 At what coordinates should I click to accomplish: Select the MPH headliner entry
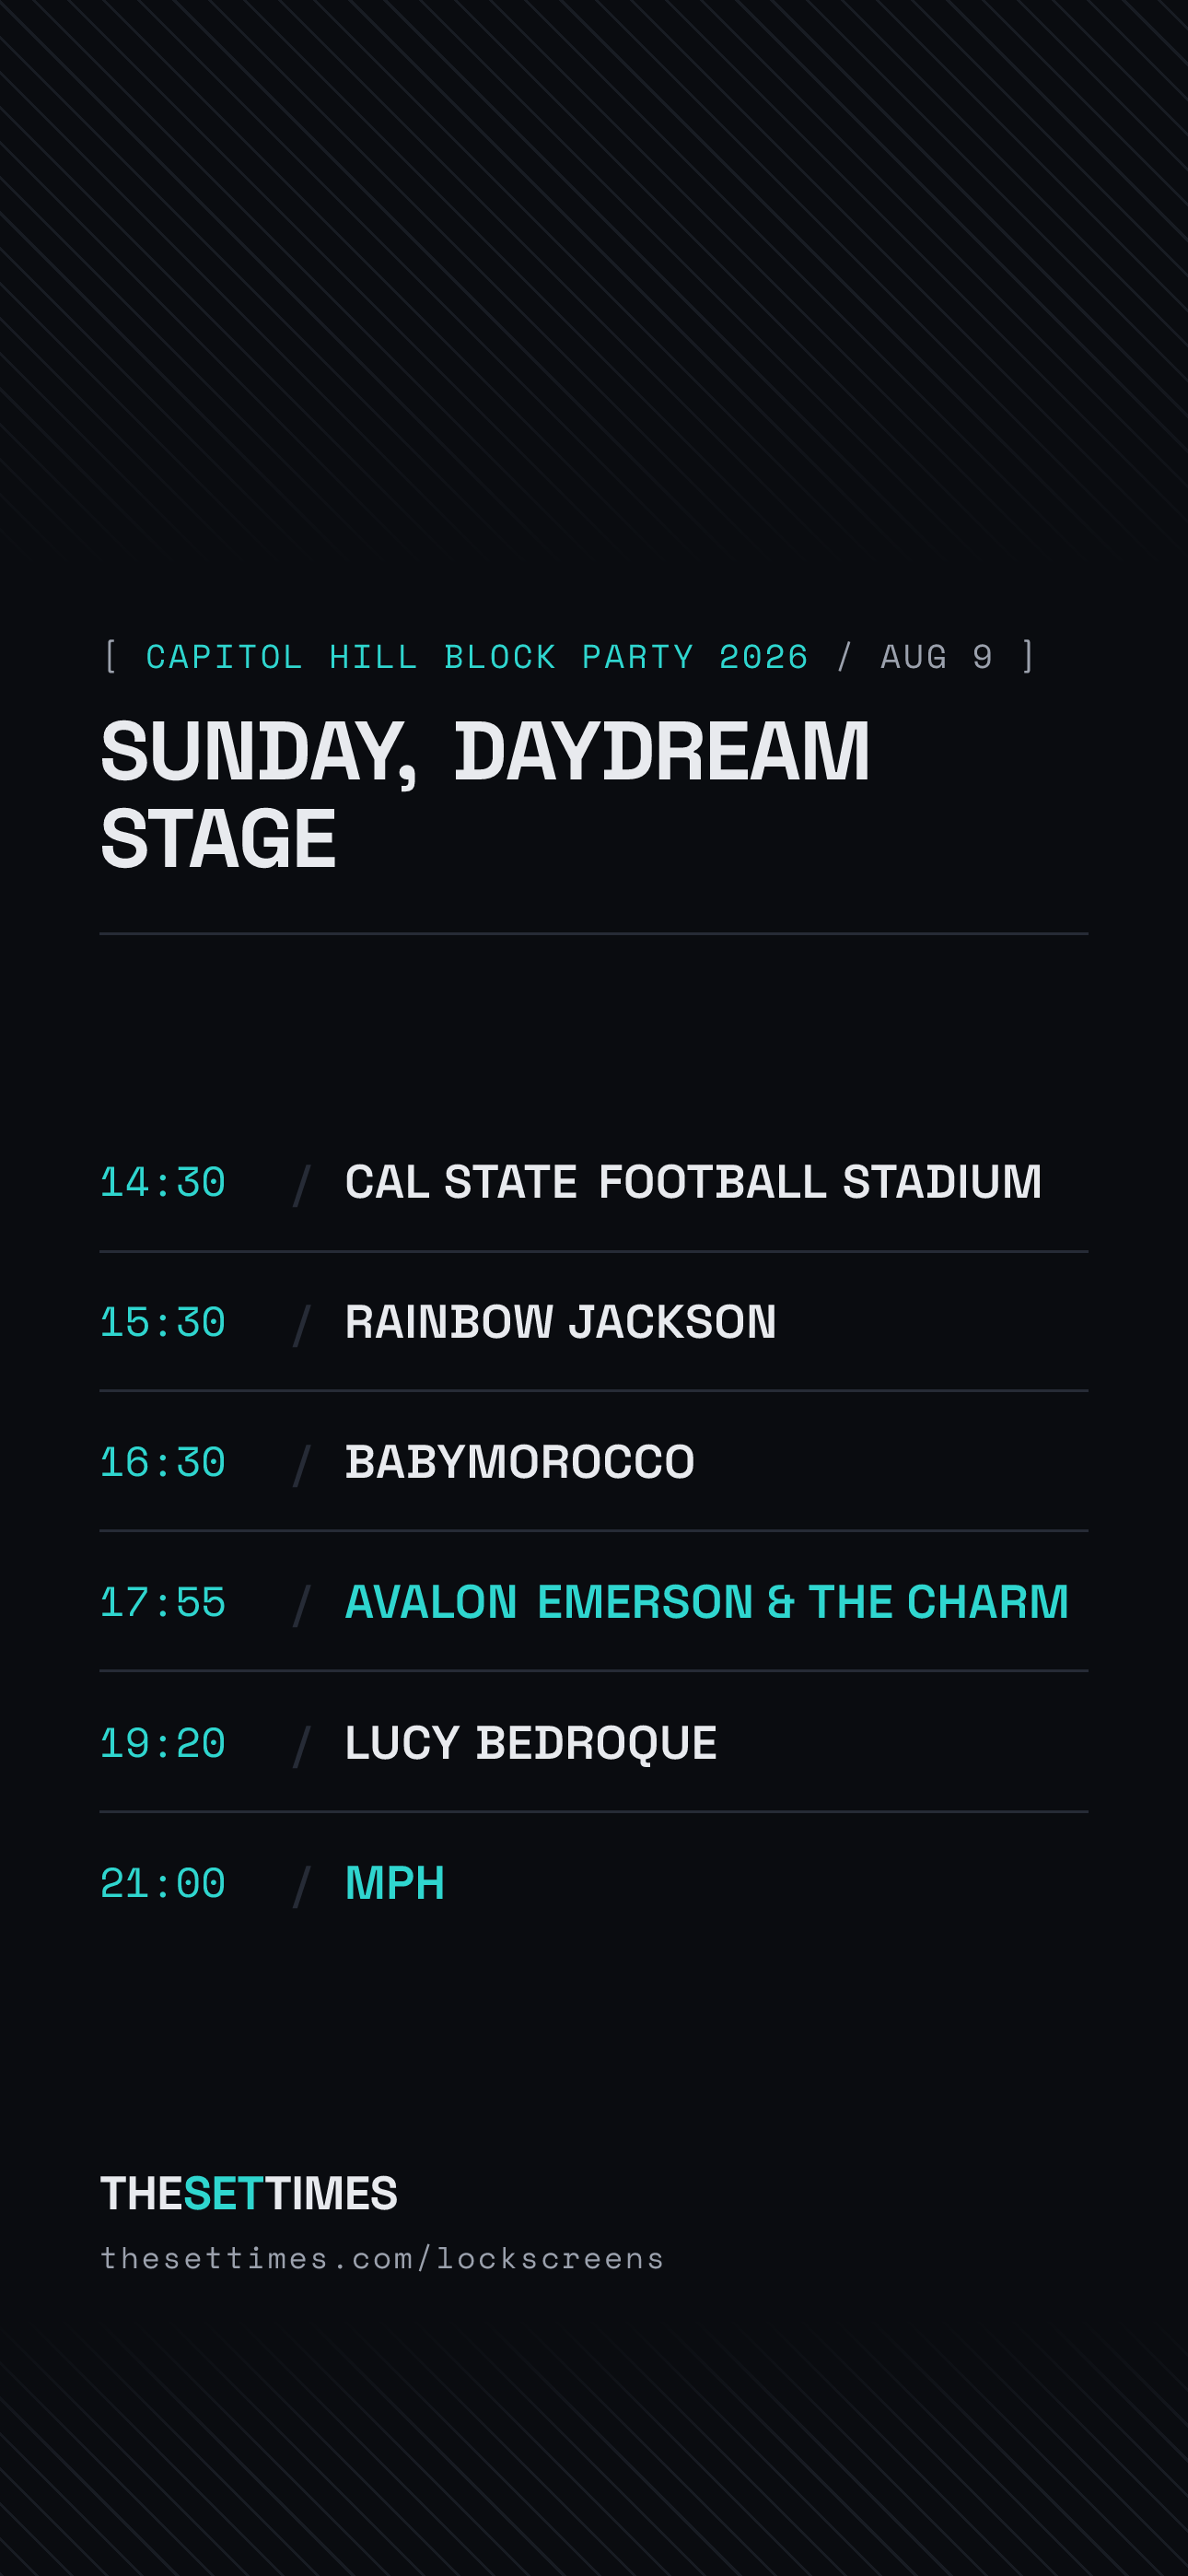[x=395, y=1883]
